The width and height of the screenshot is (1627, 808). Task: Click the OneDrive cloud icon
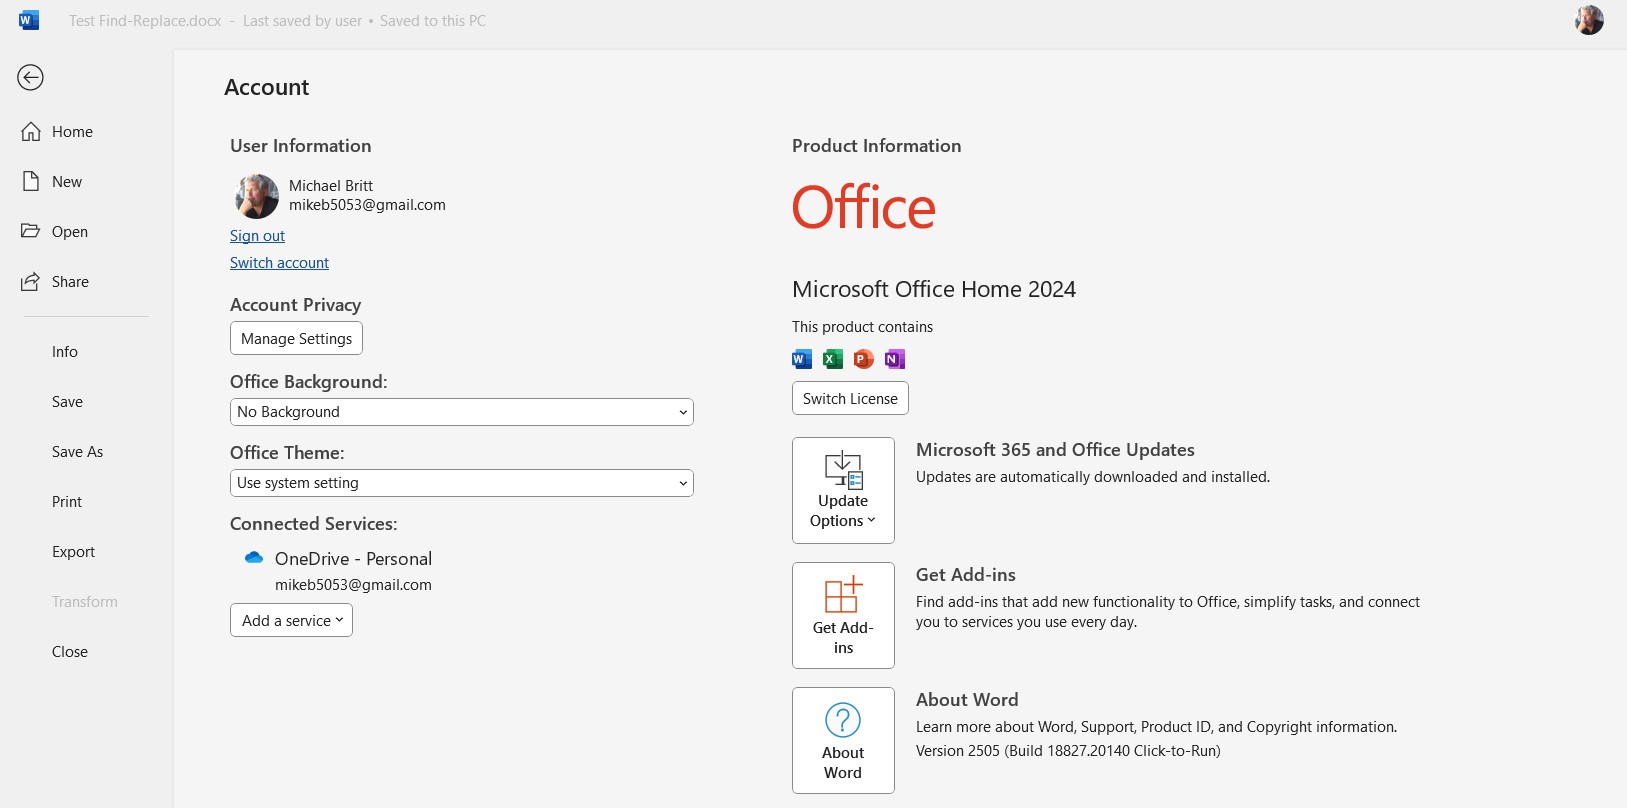(254, 558)
